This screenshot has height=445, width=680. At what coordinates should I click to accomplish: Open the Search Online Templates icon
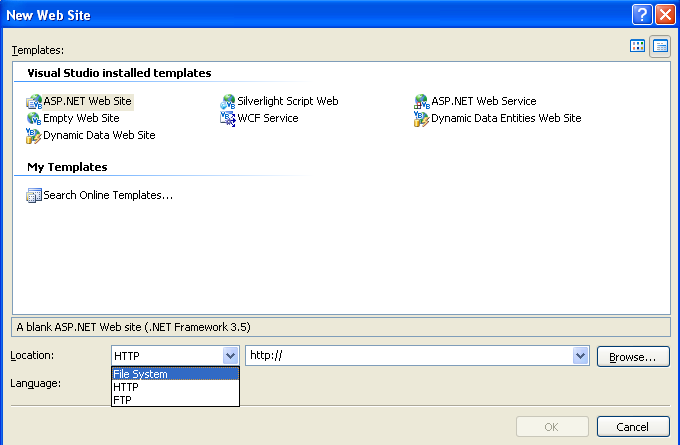tap(34, 196)
